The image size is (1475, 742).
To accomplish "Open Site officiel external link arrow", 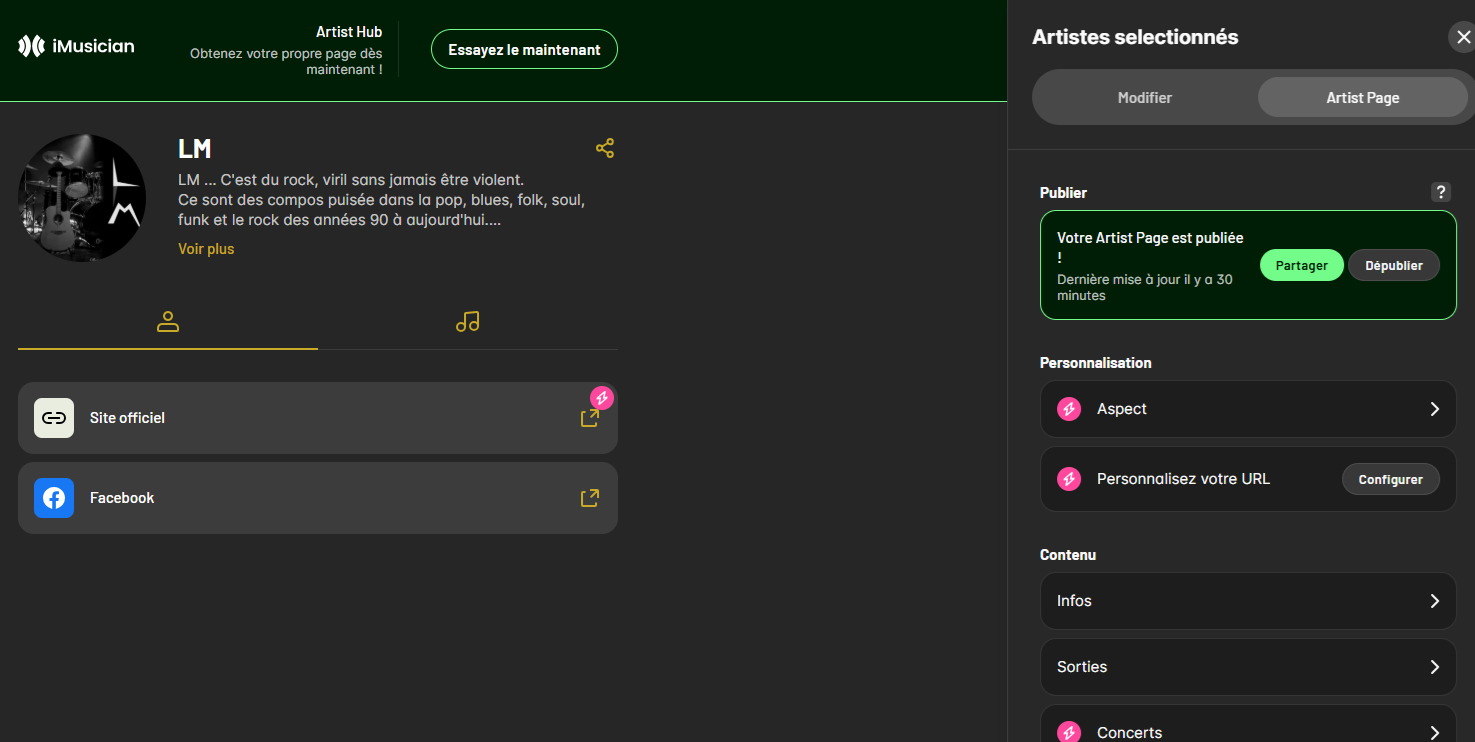I will (x=590, y=418).
